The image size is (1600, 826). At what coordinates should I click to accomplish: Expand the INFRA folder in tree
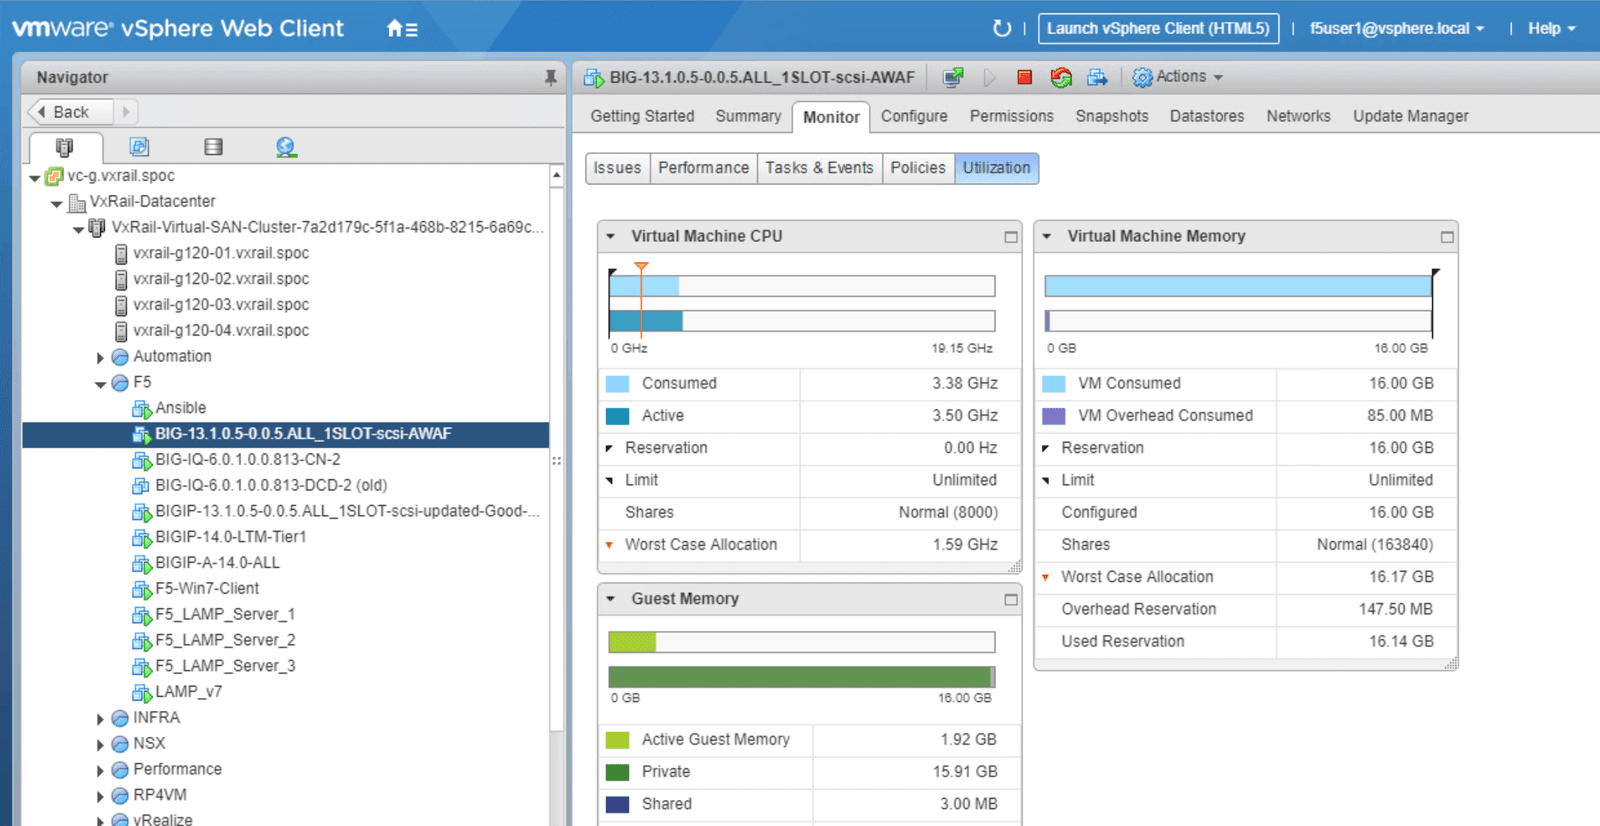tap(100, 718)
